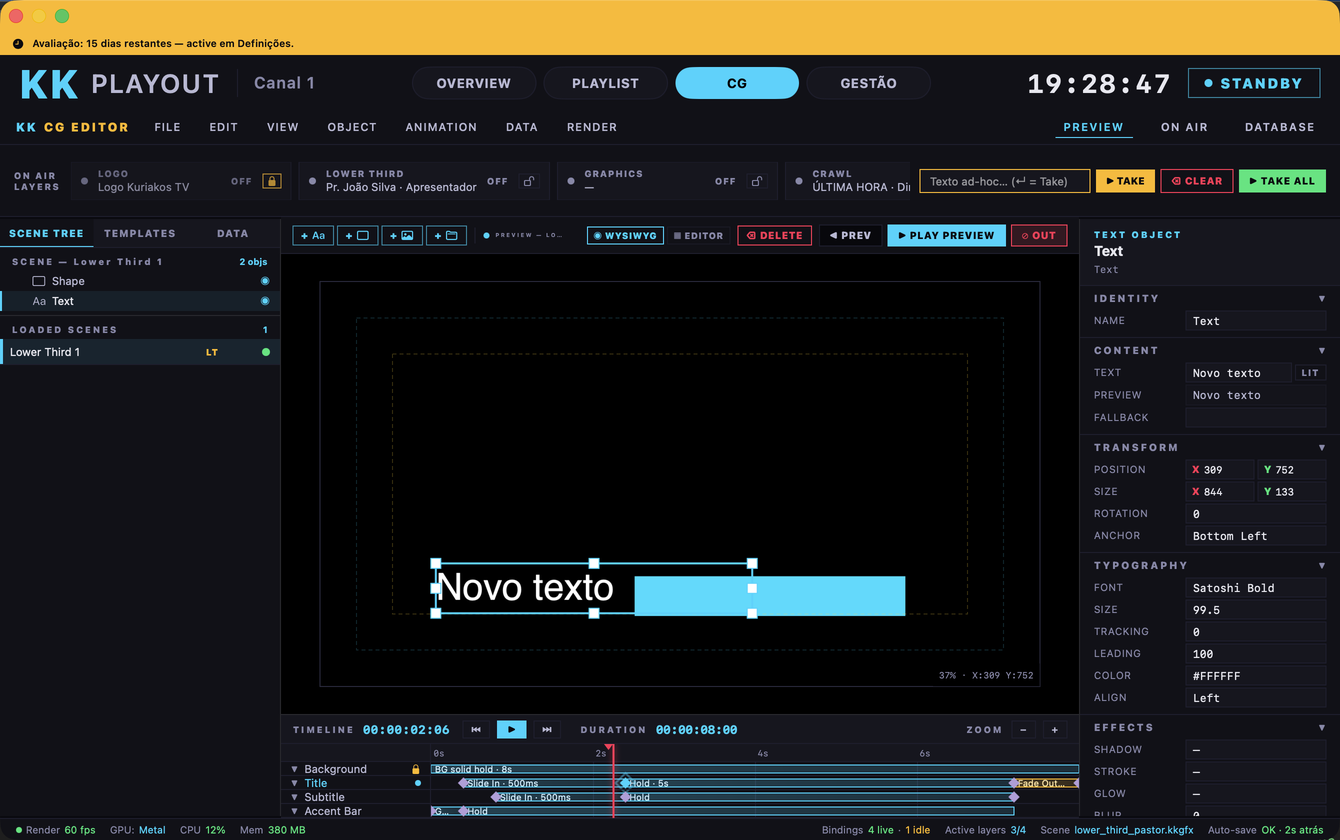Go to the PLAYLIST section
Screen dimensions: 1340x840
(605, 83)
